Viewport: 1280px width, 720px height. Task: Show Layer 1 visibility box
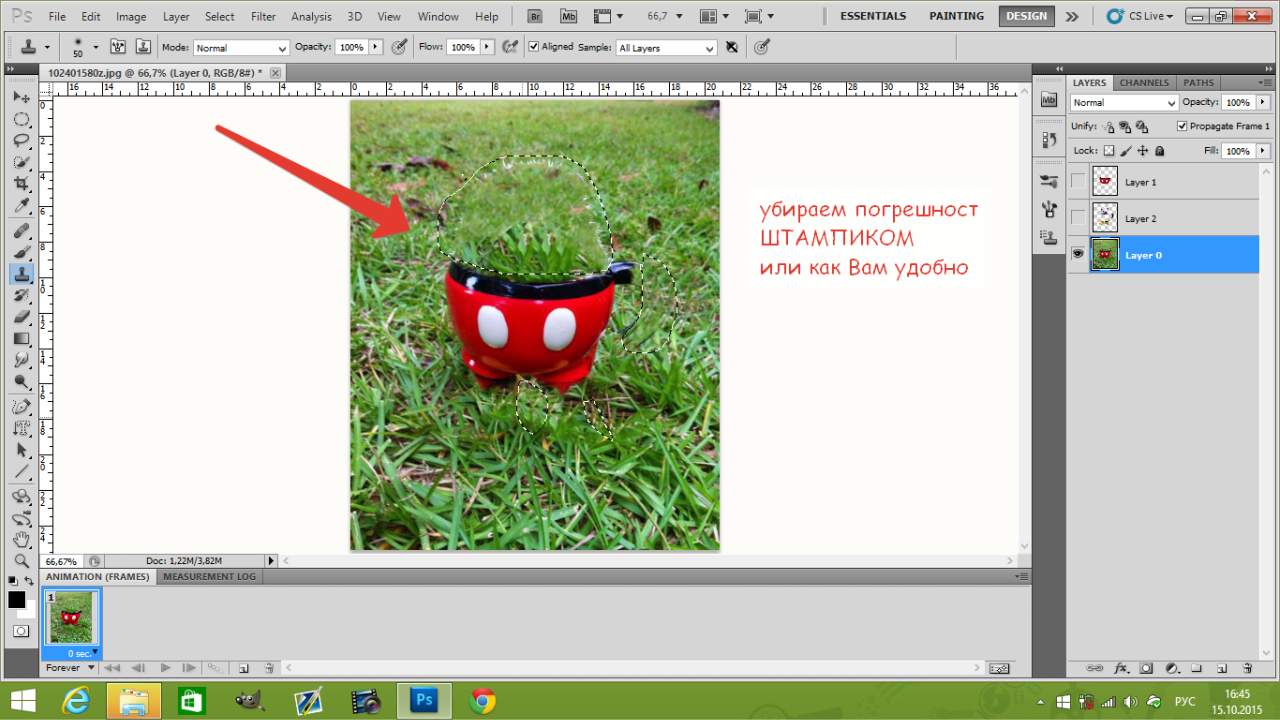(1078, 182)
